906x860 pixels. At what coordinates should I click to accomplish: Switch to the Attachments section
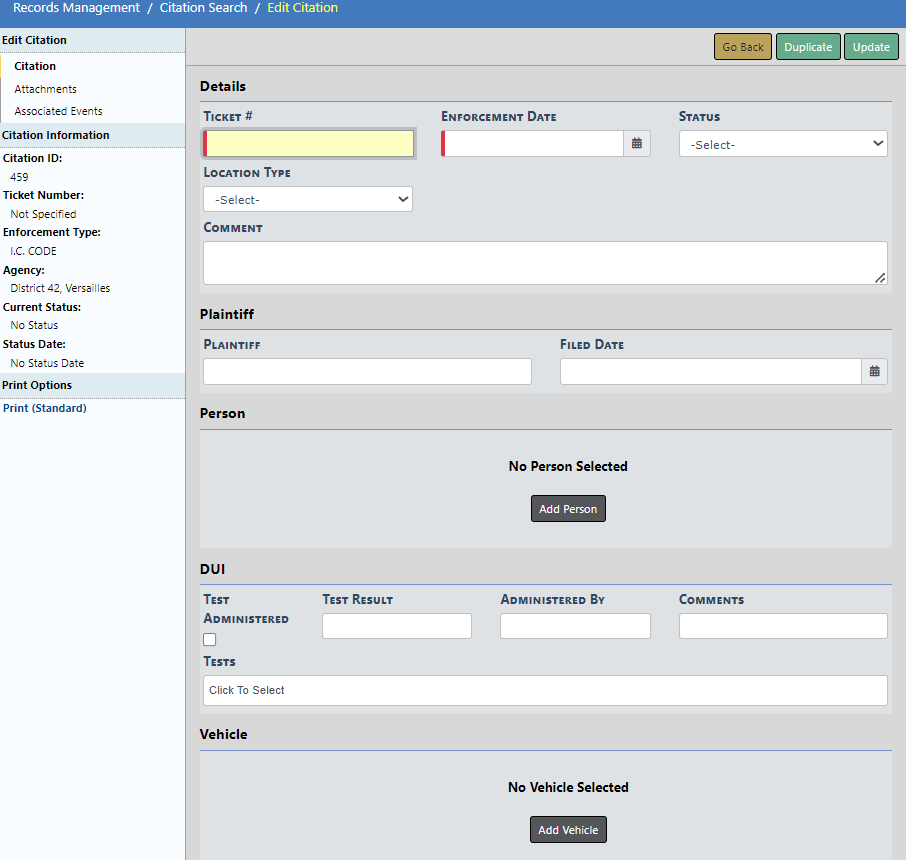pyautogui.click(x=45, y=89)
